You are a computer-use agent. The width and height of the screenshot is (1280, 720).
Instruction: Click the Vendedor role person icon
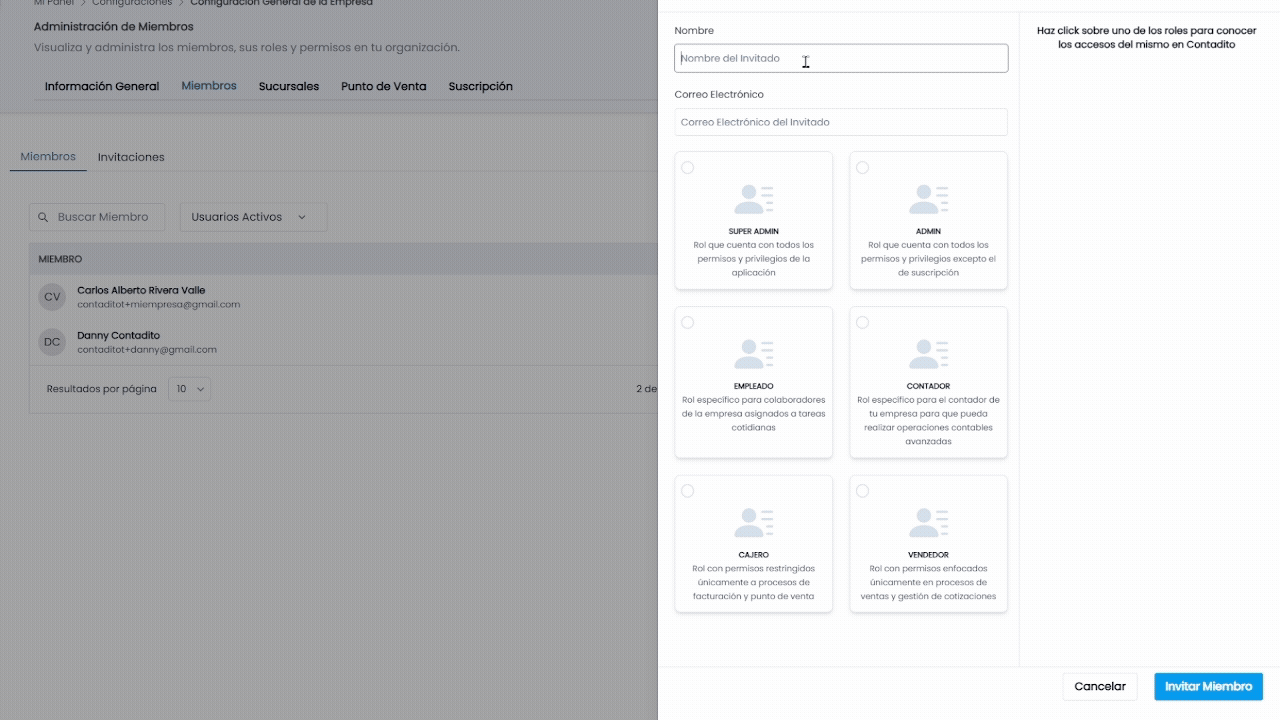[928, 522]
